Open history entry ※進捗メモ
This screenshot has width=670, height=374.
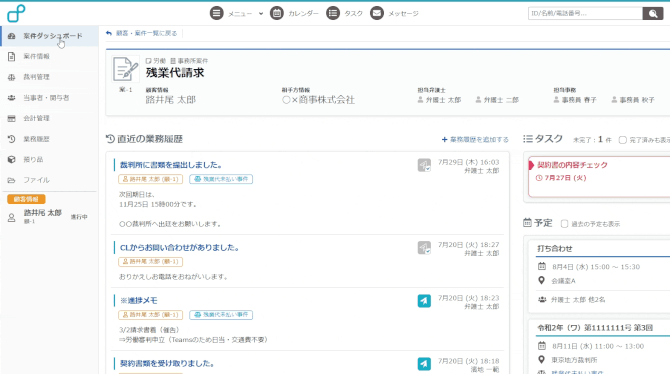(x=138, y=300)
